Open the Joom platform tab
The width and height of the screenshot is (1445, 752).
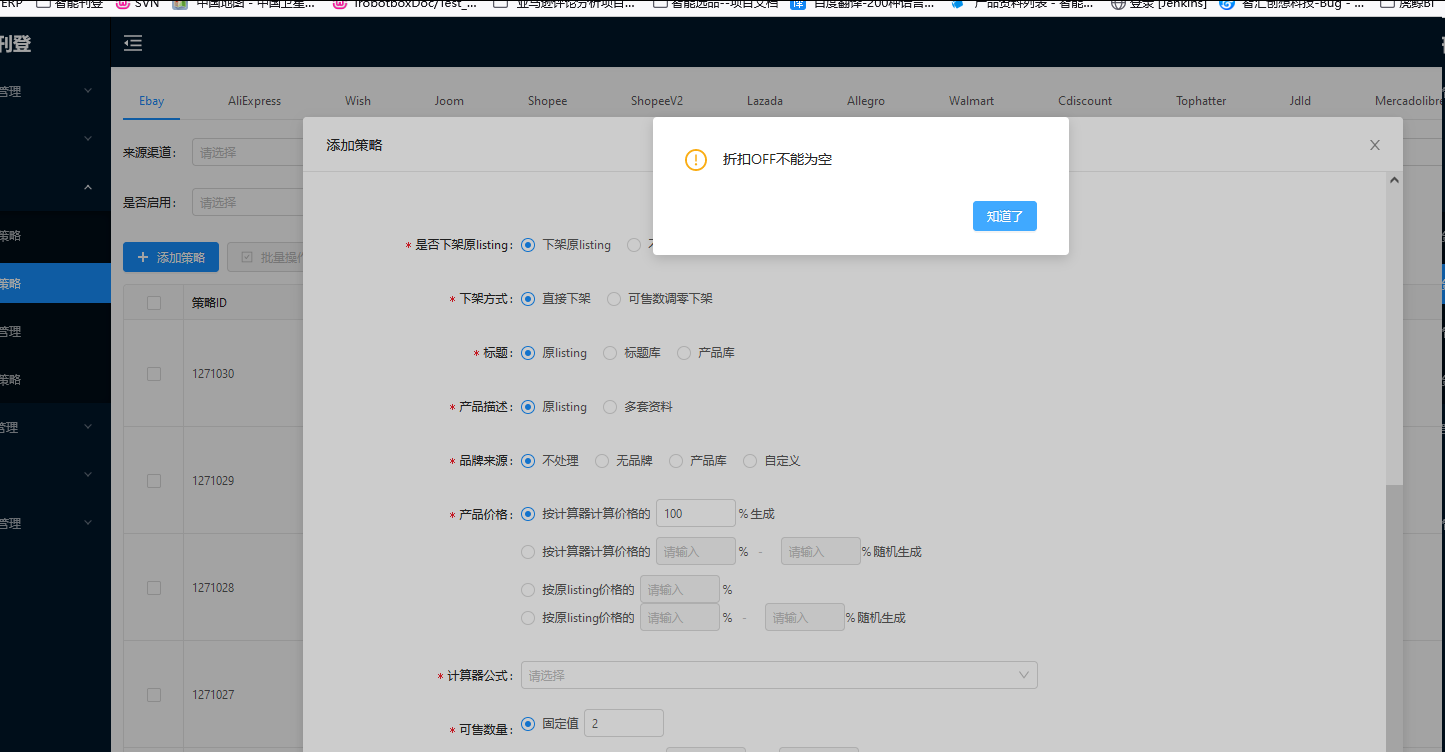point(449,101)
